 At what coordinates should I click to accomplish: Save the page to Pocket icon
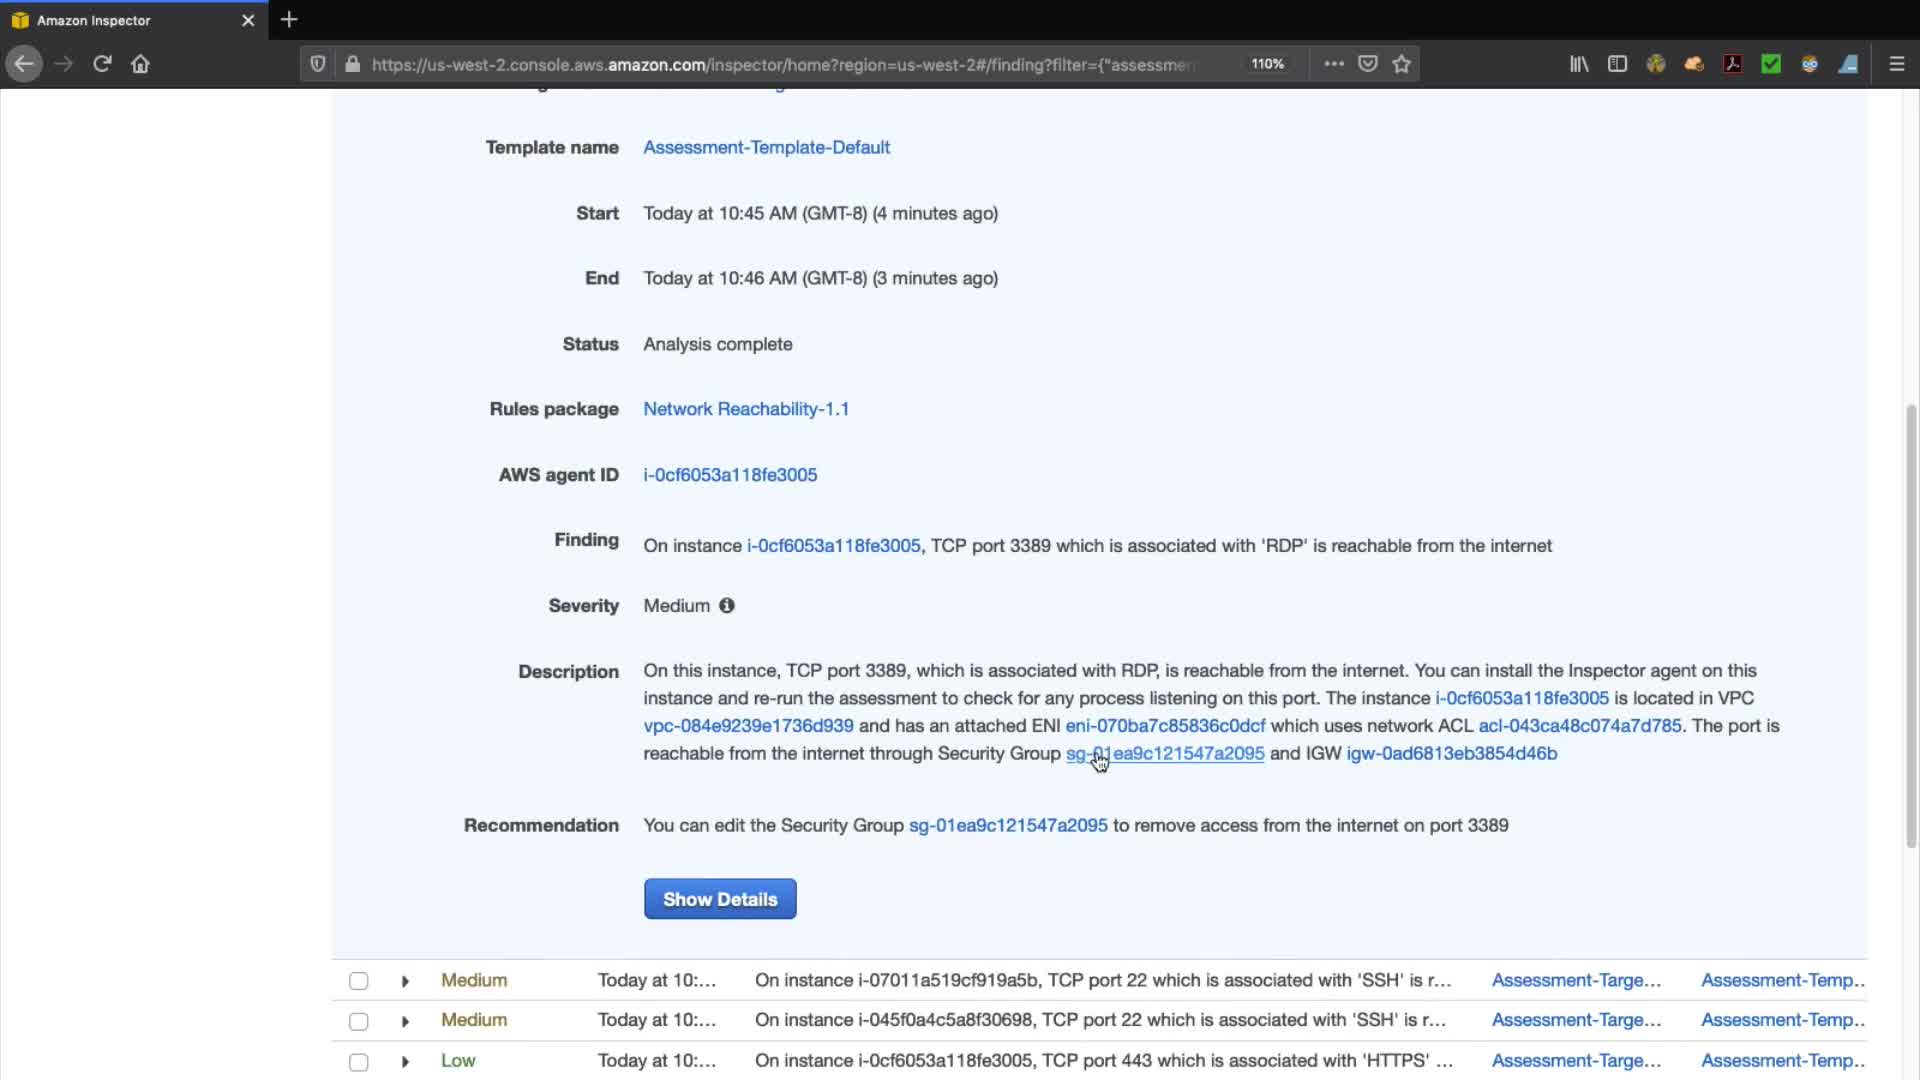pyautogui.click(x=1368, y=64)
